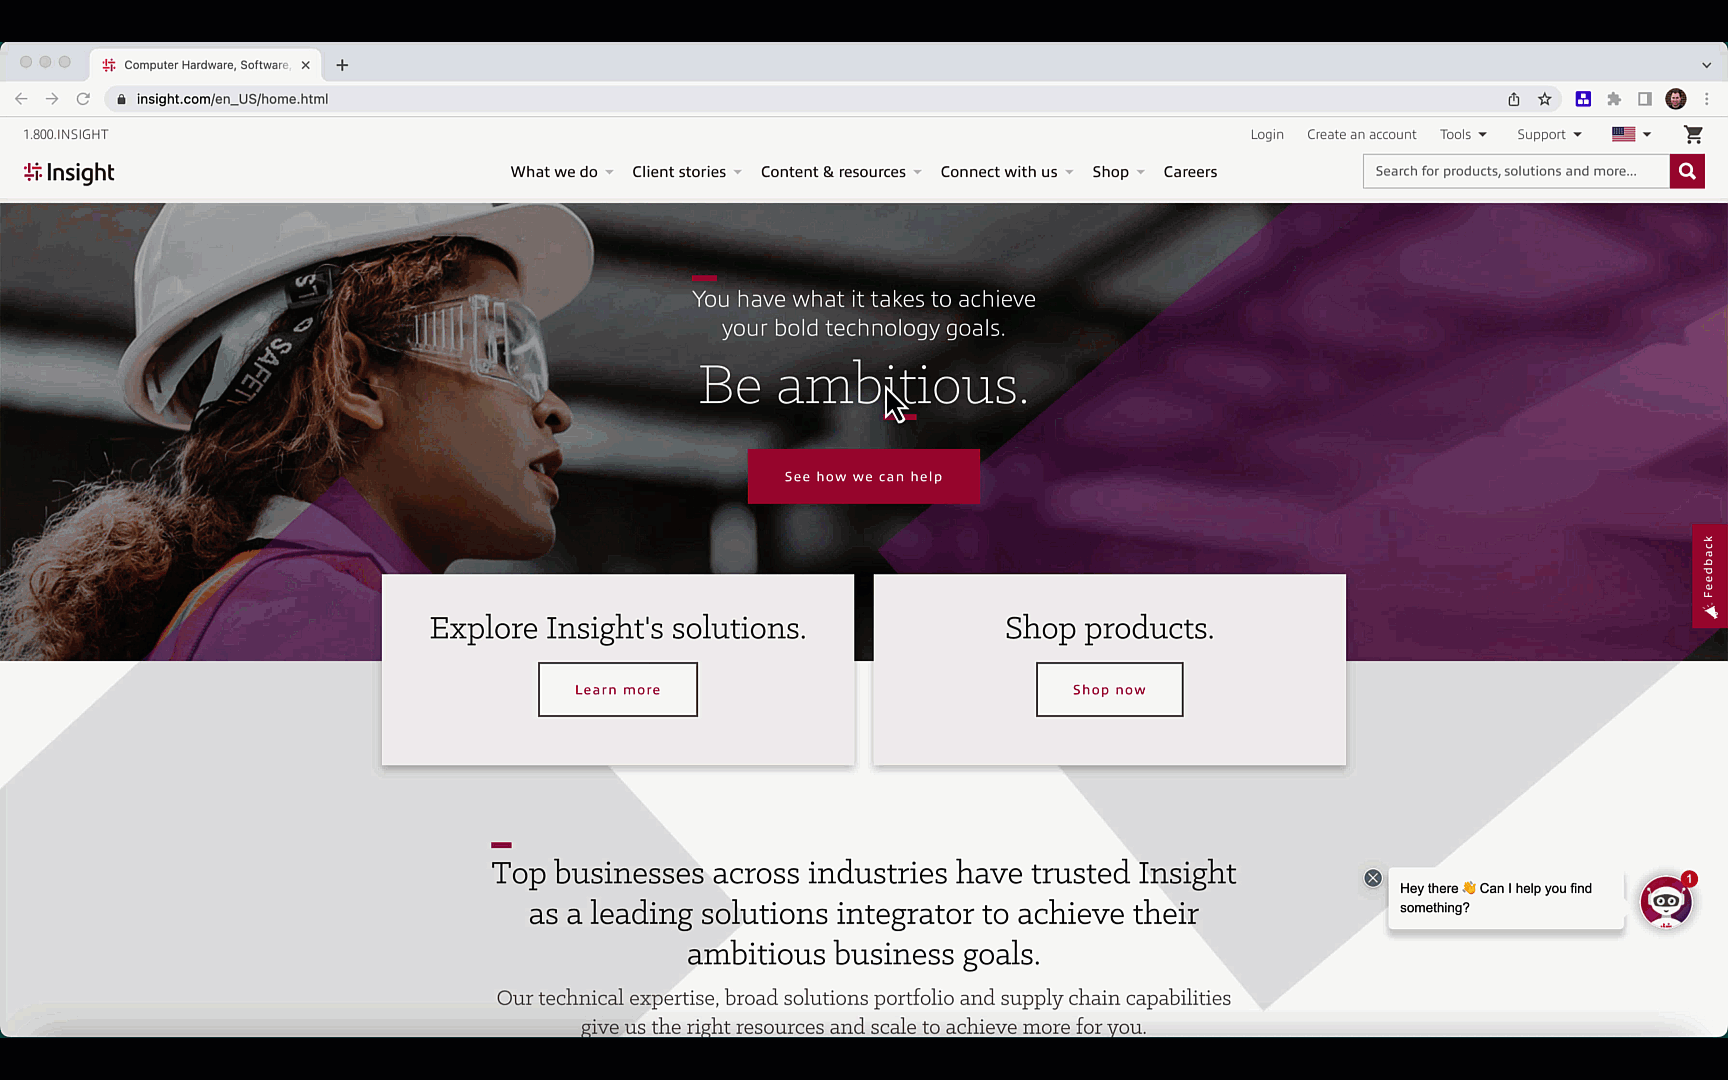Expand the Tools dropdown
Screen dimensions: 1728x1080
[x=1463, y=134]
